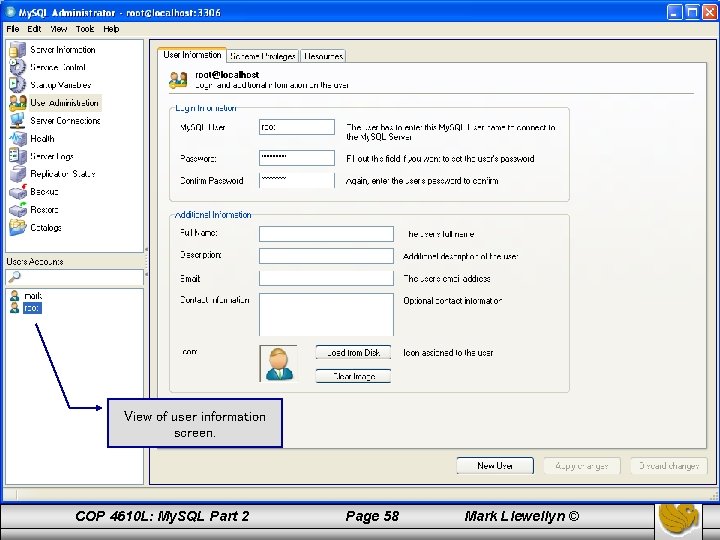Open the View menu
The image size is (720, 540).
pos(58,29)
